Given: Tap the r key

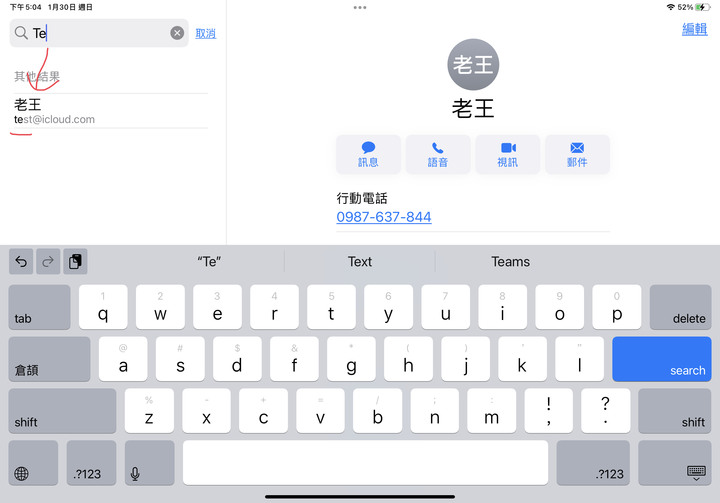Looking at the screenshot, I should [x=274, y=307].
